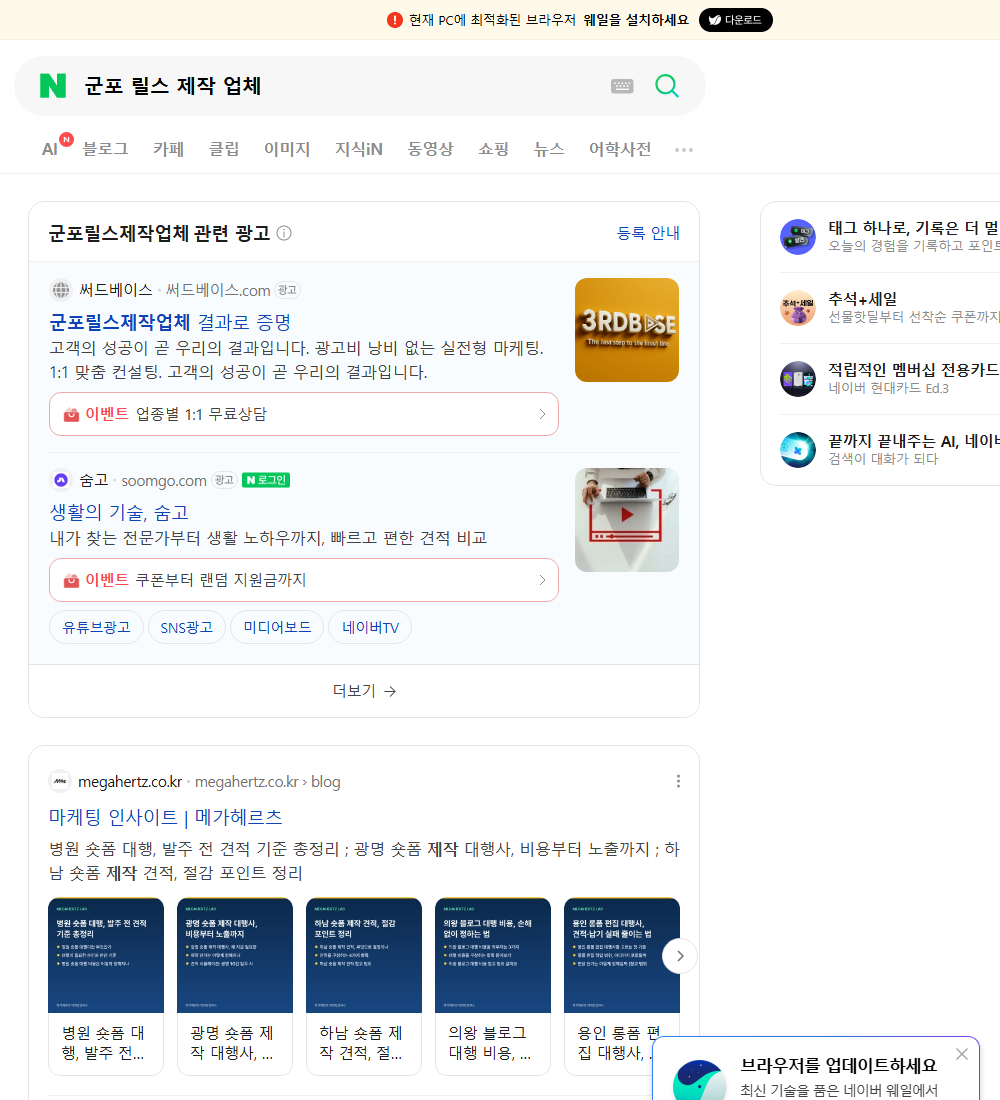Switch to the 어학사전 tab
This screenshot has height=1100, width=1000.
click(620, 149)
